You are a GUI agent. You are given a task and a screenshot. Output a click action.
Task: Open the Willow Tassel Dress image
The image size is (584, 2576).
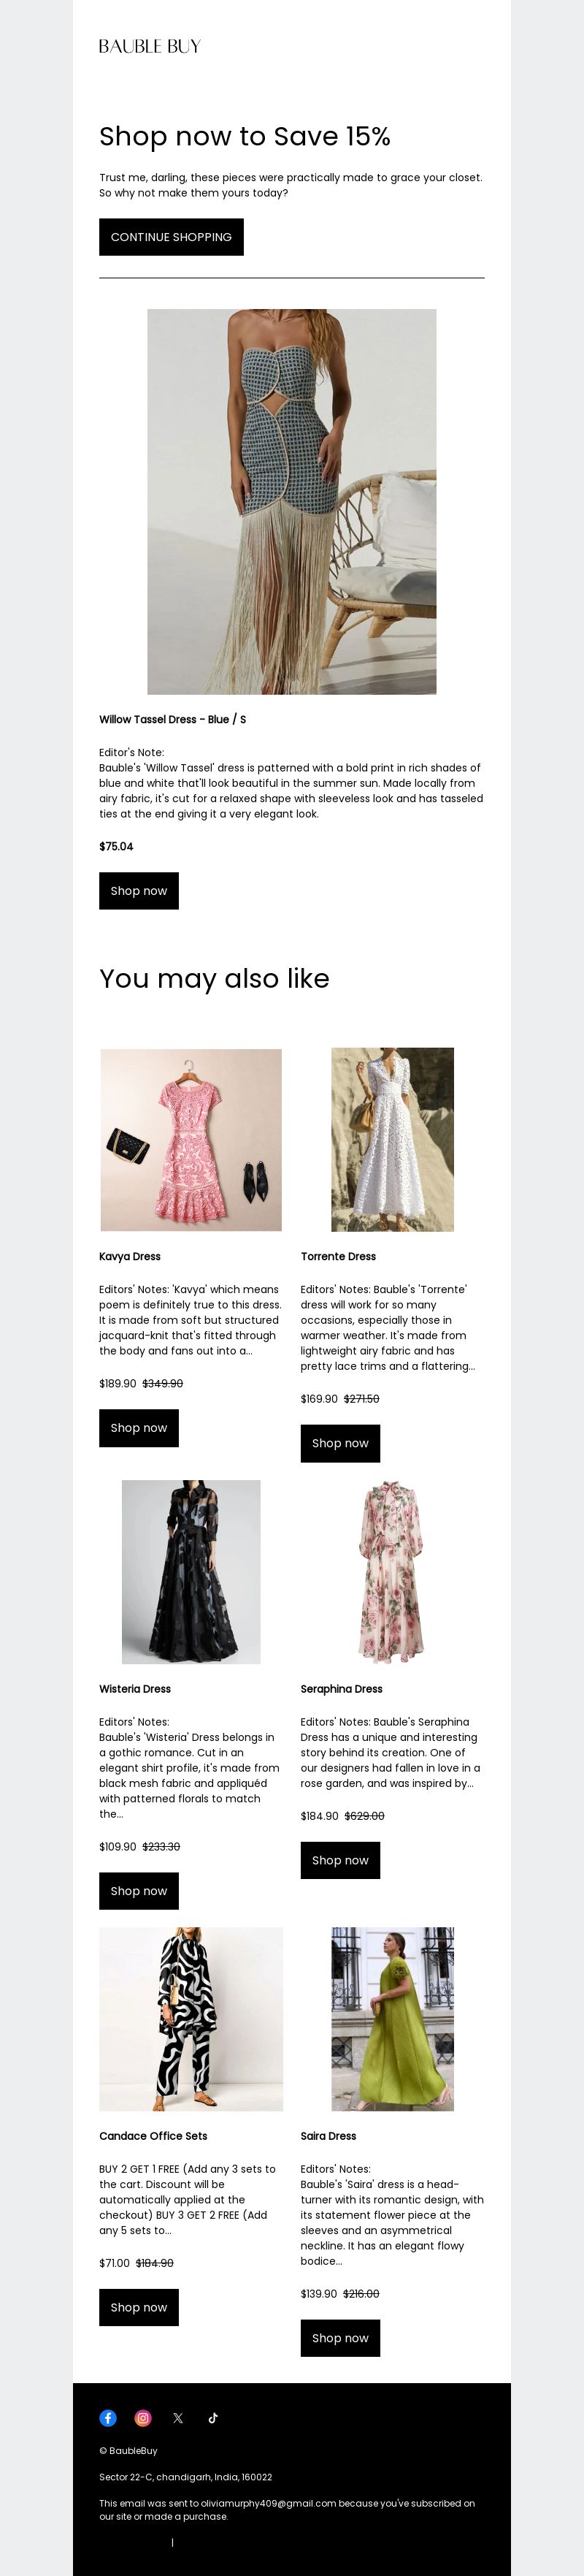pos(292,502)
